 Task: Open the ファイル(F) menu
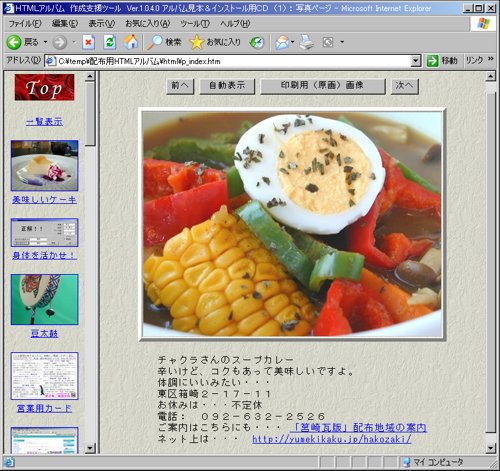click(25, 24)
